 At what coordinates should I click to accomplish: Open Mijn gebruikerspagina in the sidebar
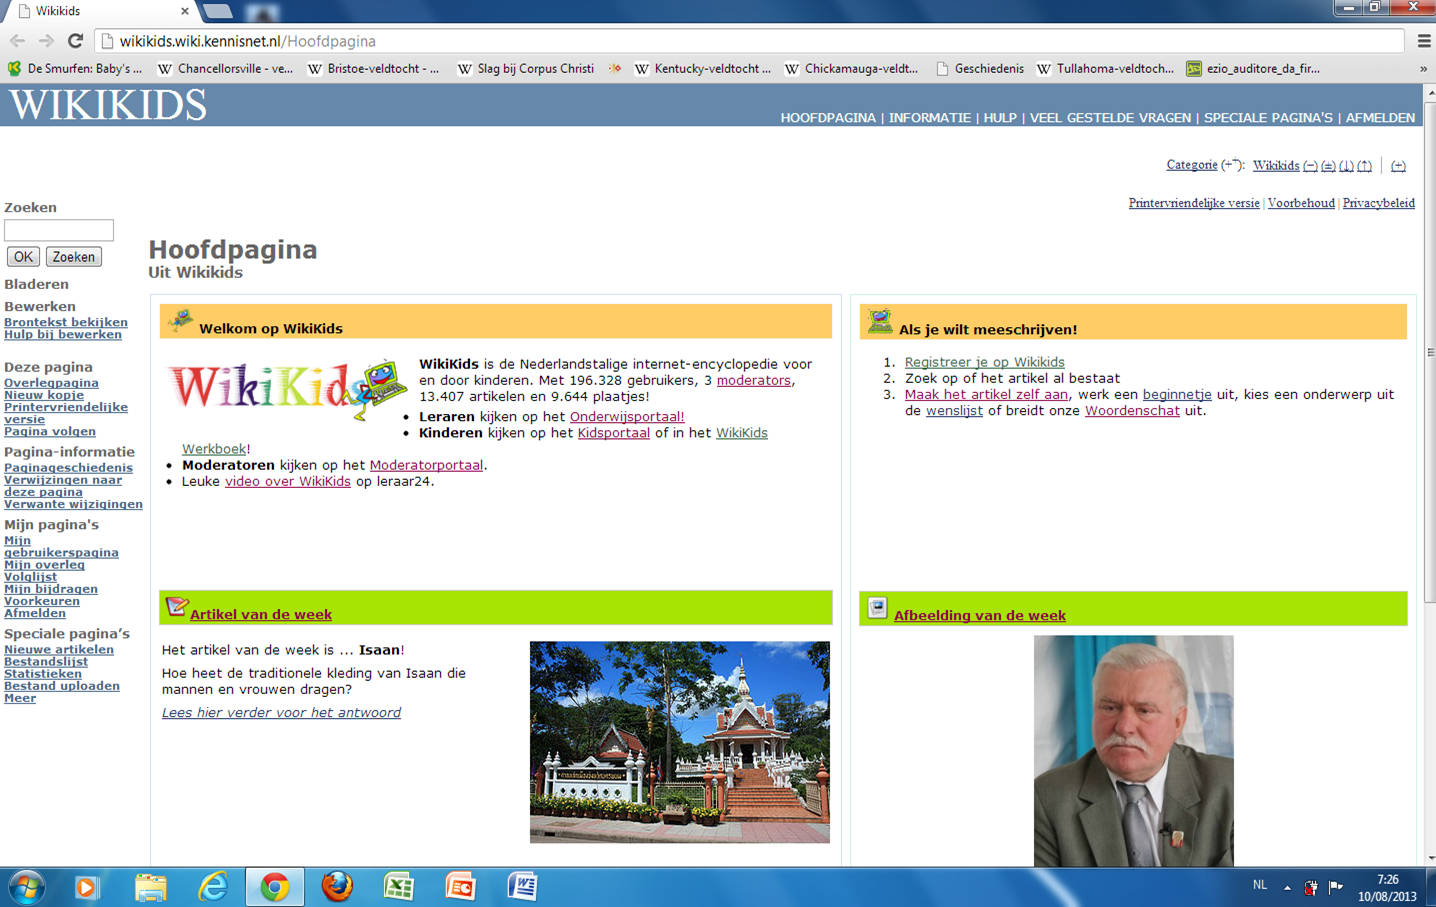point(61,546)
